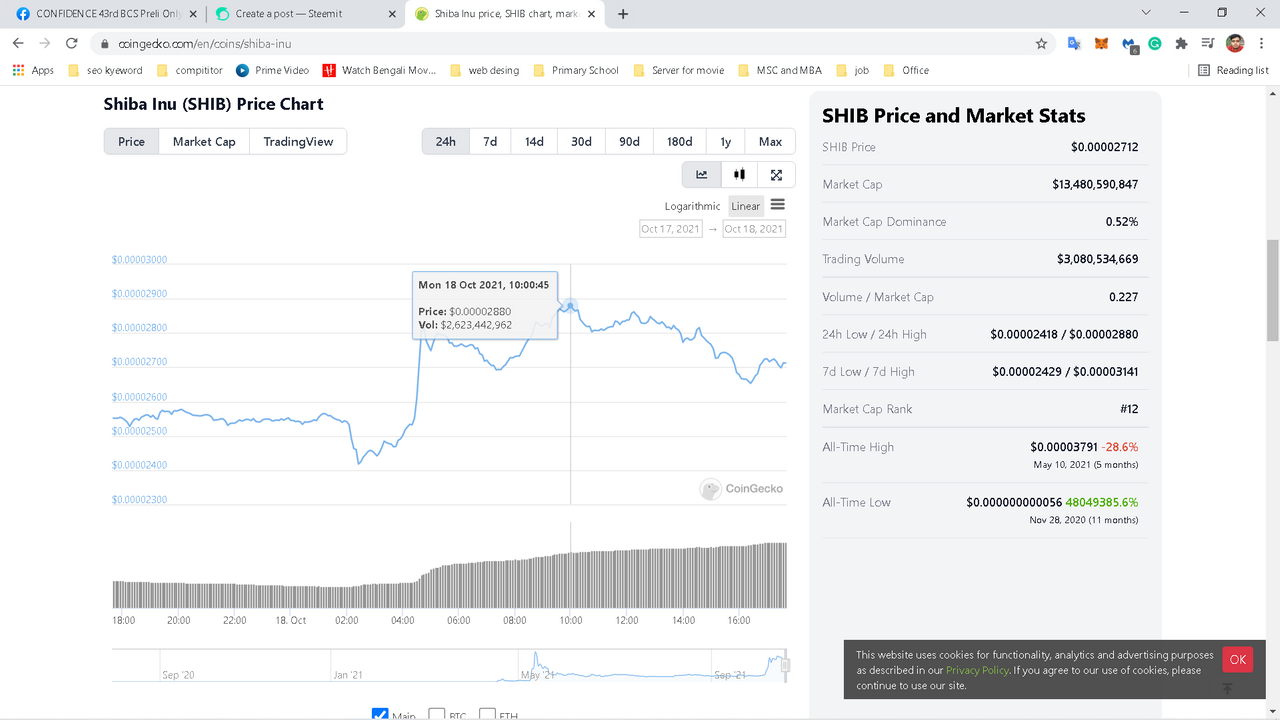View site information lock icon

pos(105,44)
